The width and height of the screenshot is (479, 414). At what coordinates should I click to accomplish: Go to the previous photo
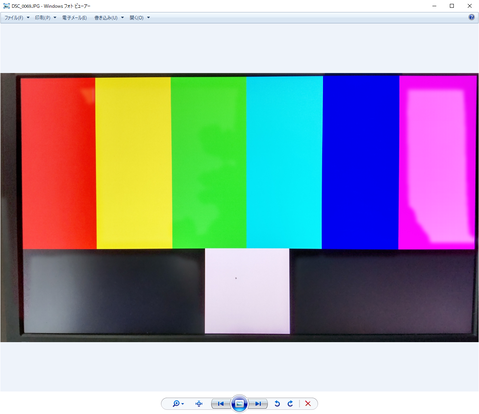point(220,404)
